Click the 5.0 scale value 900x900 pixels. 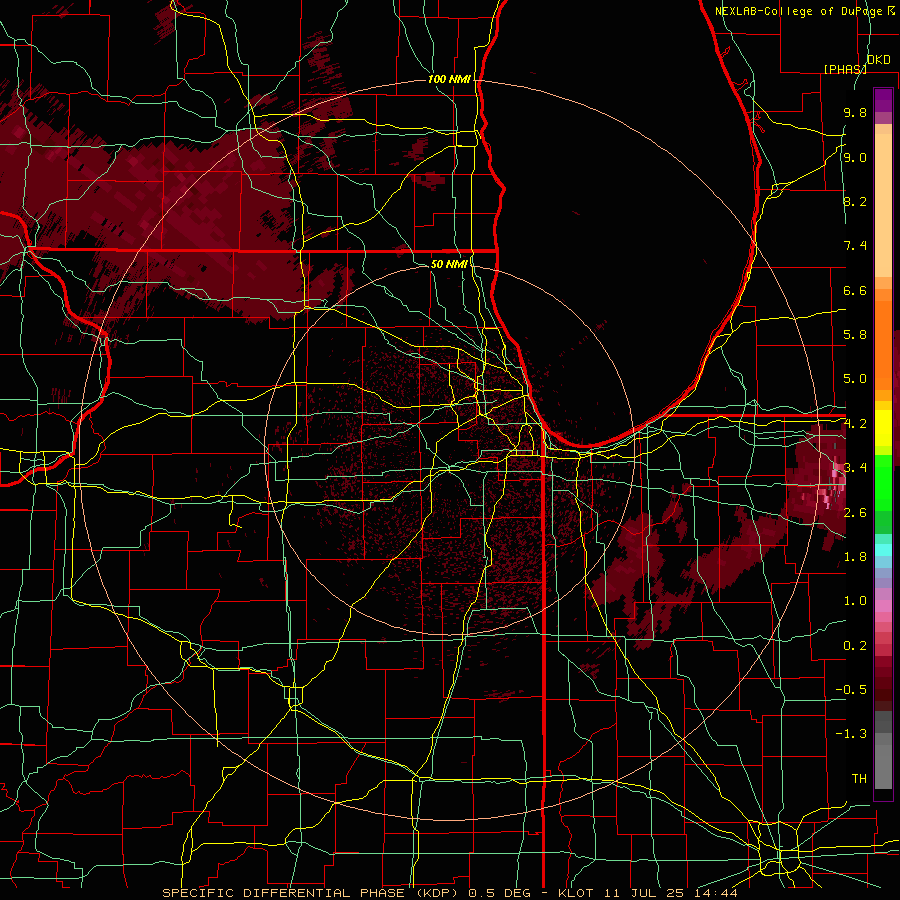click(855, 379)
